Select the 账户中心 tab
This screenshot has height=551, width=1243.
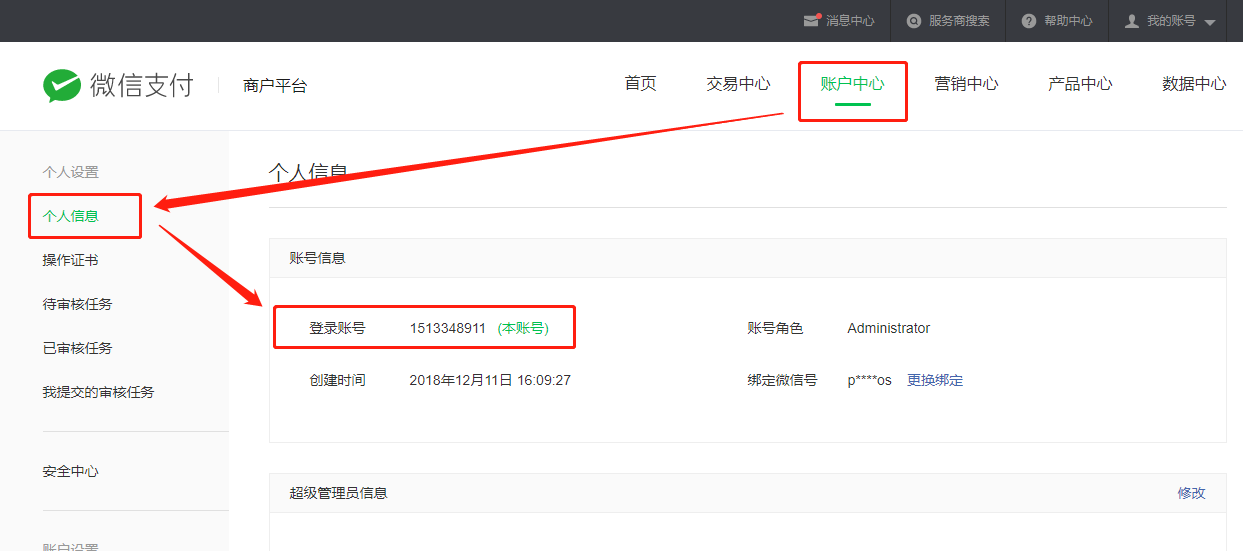(853, 84)
